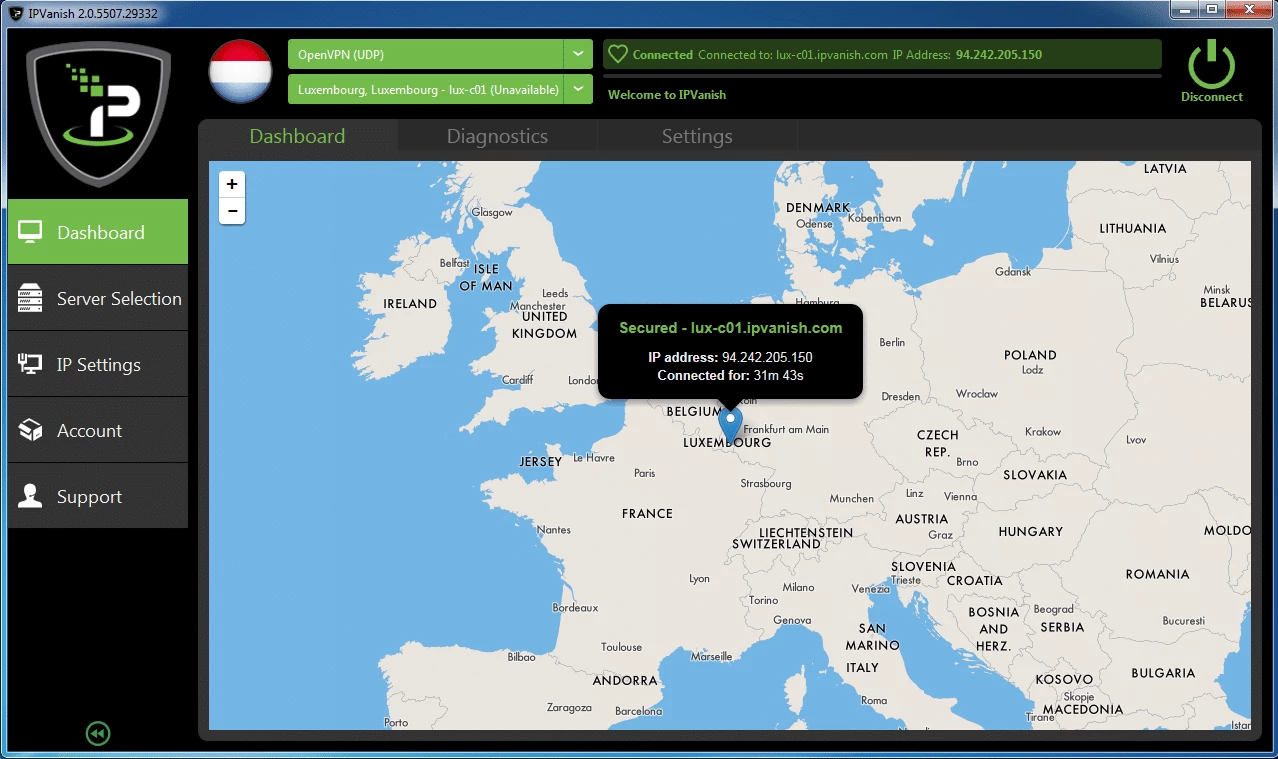Image resolution: width=1278 pixels, height=759 pixels.
Task: Click the Connected for 31m 43s text
Action: click(x=730, y=376)
